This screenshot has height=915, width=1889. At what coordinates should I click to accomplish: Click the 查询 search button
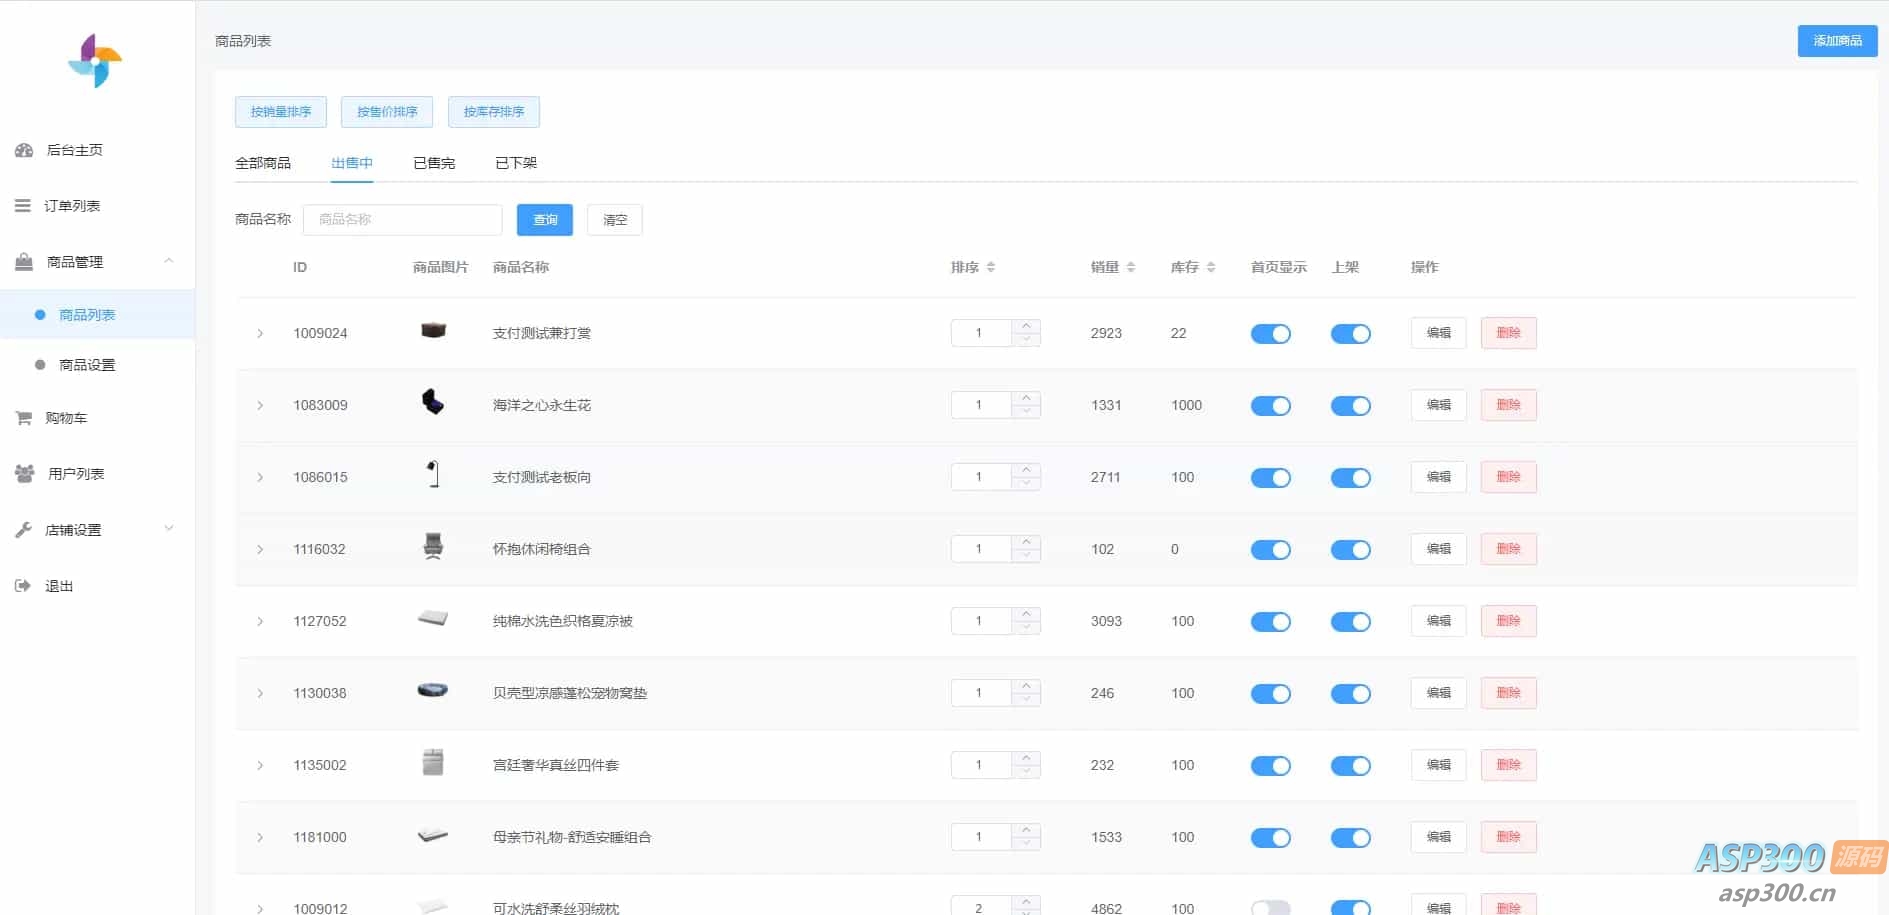click(x=545, y=220)
